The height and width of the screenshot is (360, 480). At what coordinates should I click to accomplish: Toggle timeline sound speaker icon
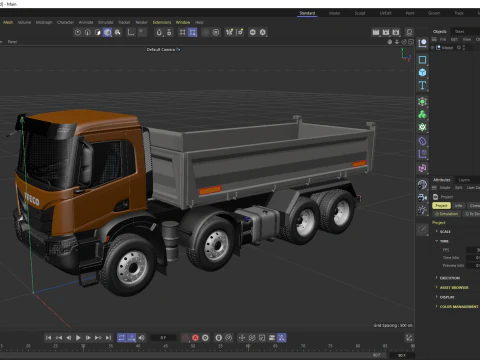(x=142, y=338)
